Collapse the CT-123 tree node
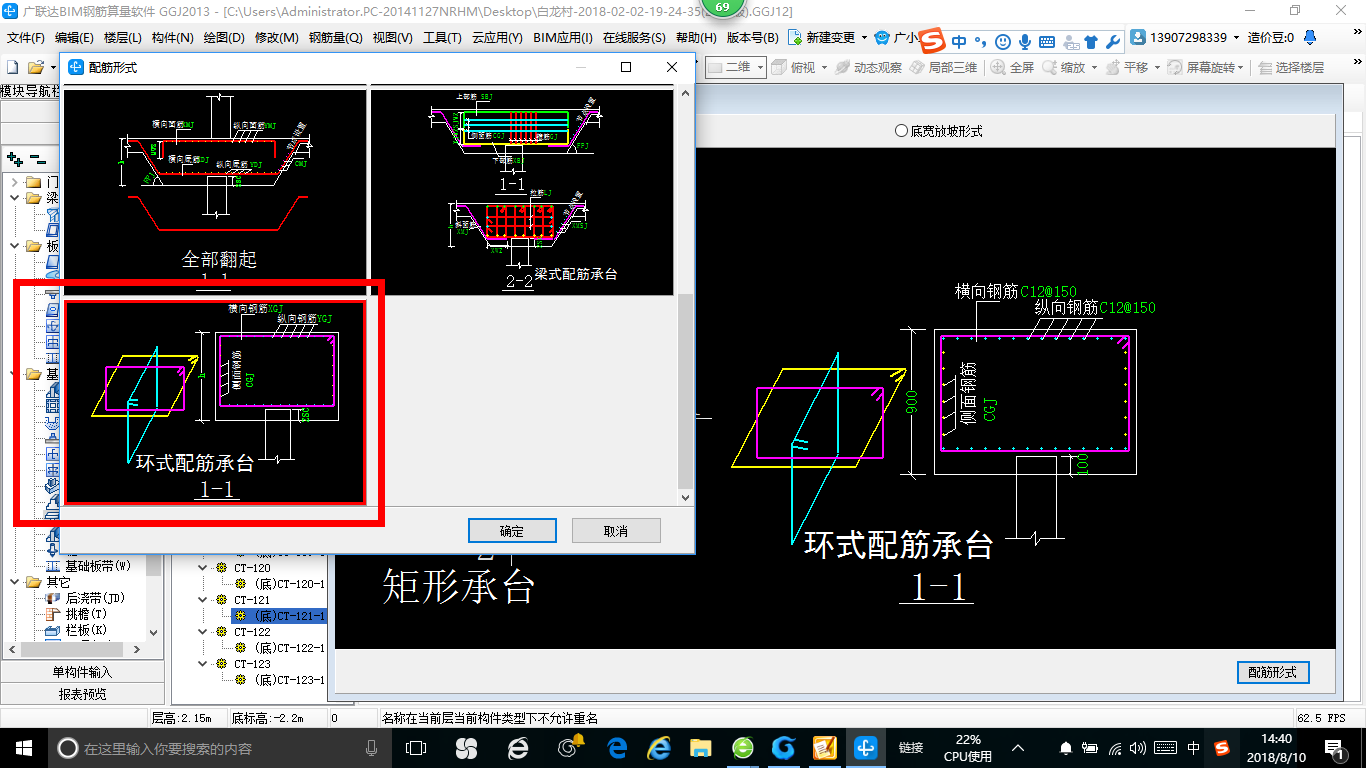The width and height of the screenshot is (1366, 768). pyautogui.click(x=204, y=664)
